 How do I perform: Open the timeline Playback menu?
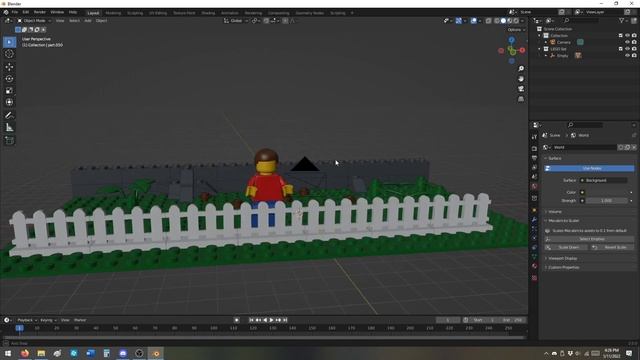pos(27,320)
